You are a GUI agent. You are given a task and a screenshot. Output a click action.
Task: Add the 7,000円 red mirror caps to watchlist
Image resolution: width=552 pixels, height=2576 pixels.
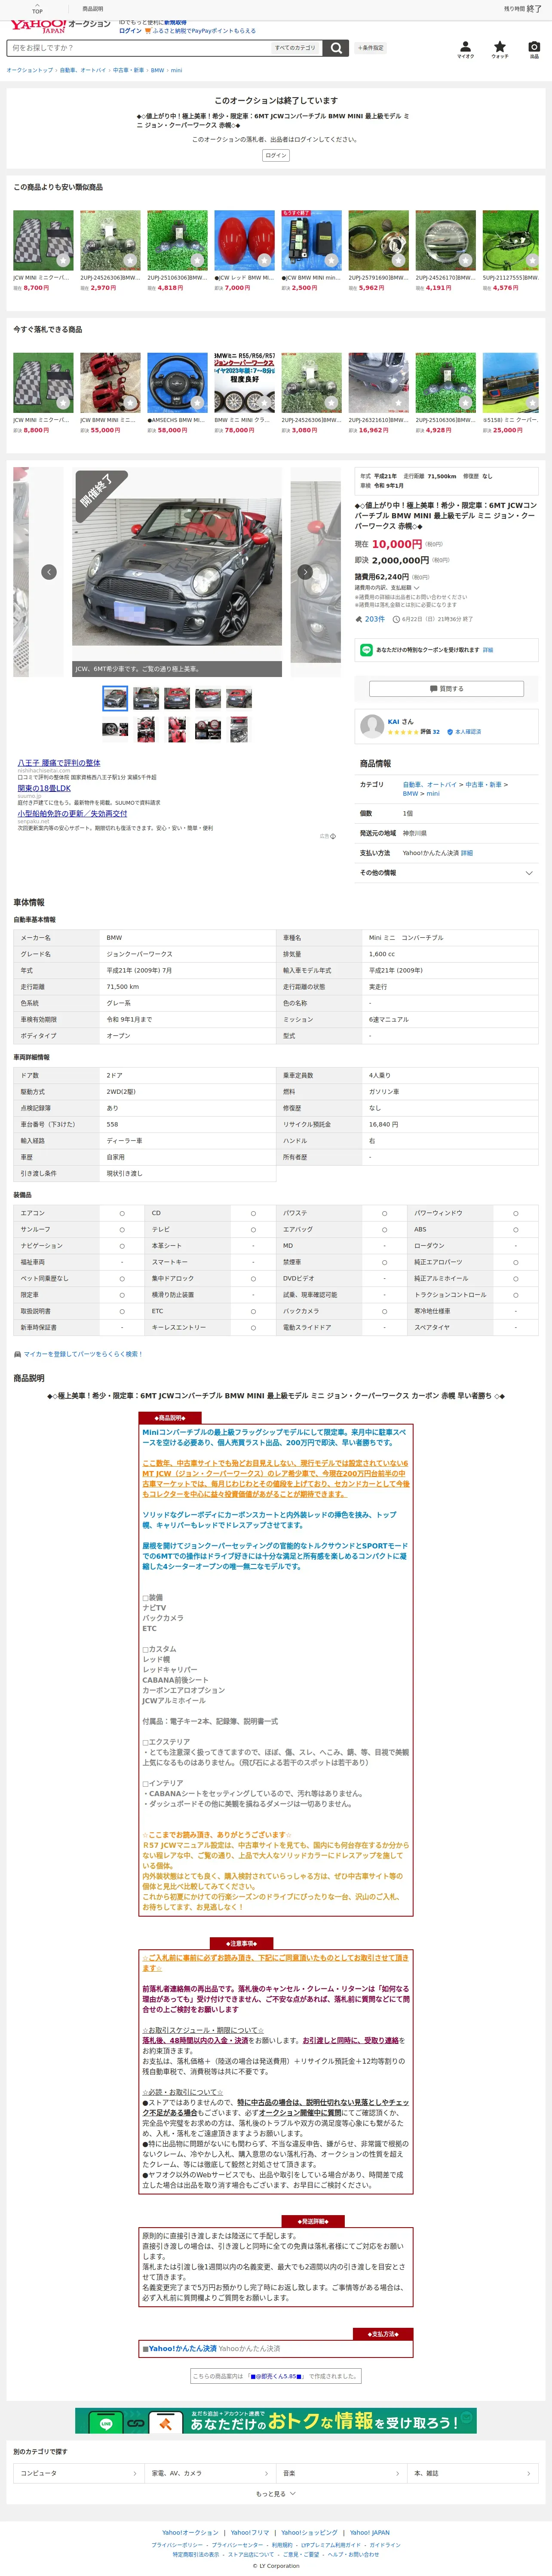264,261
